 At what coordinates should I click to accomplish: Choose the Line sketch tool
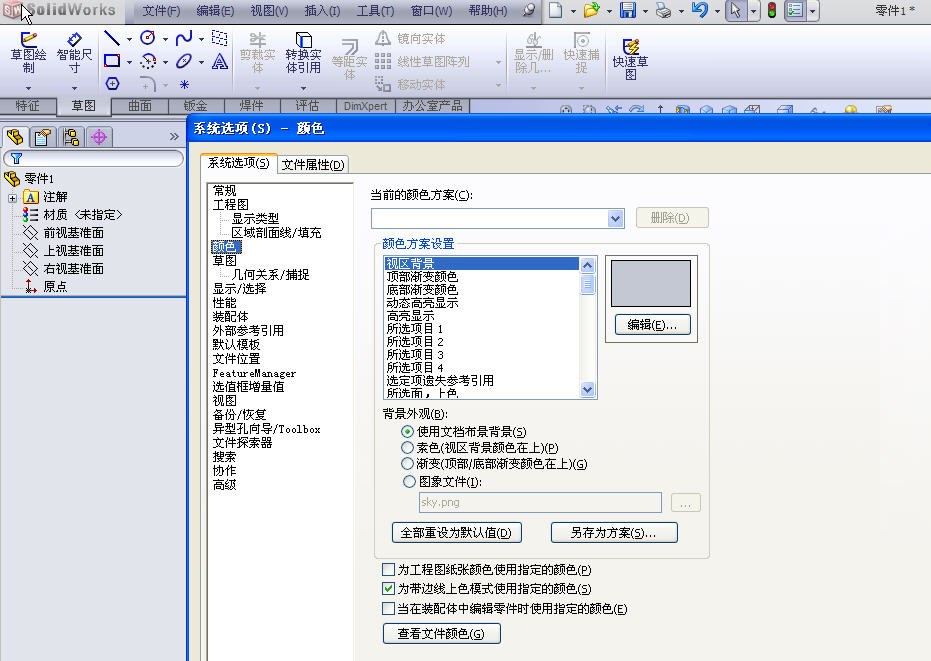click(112, 39)
